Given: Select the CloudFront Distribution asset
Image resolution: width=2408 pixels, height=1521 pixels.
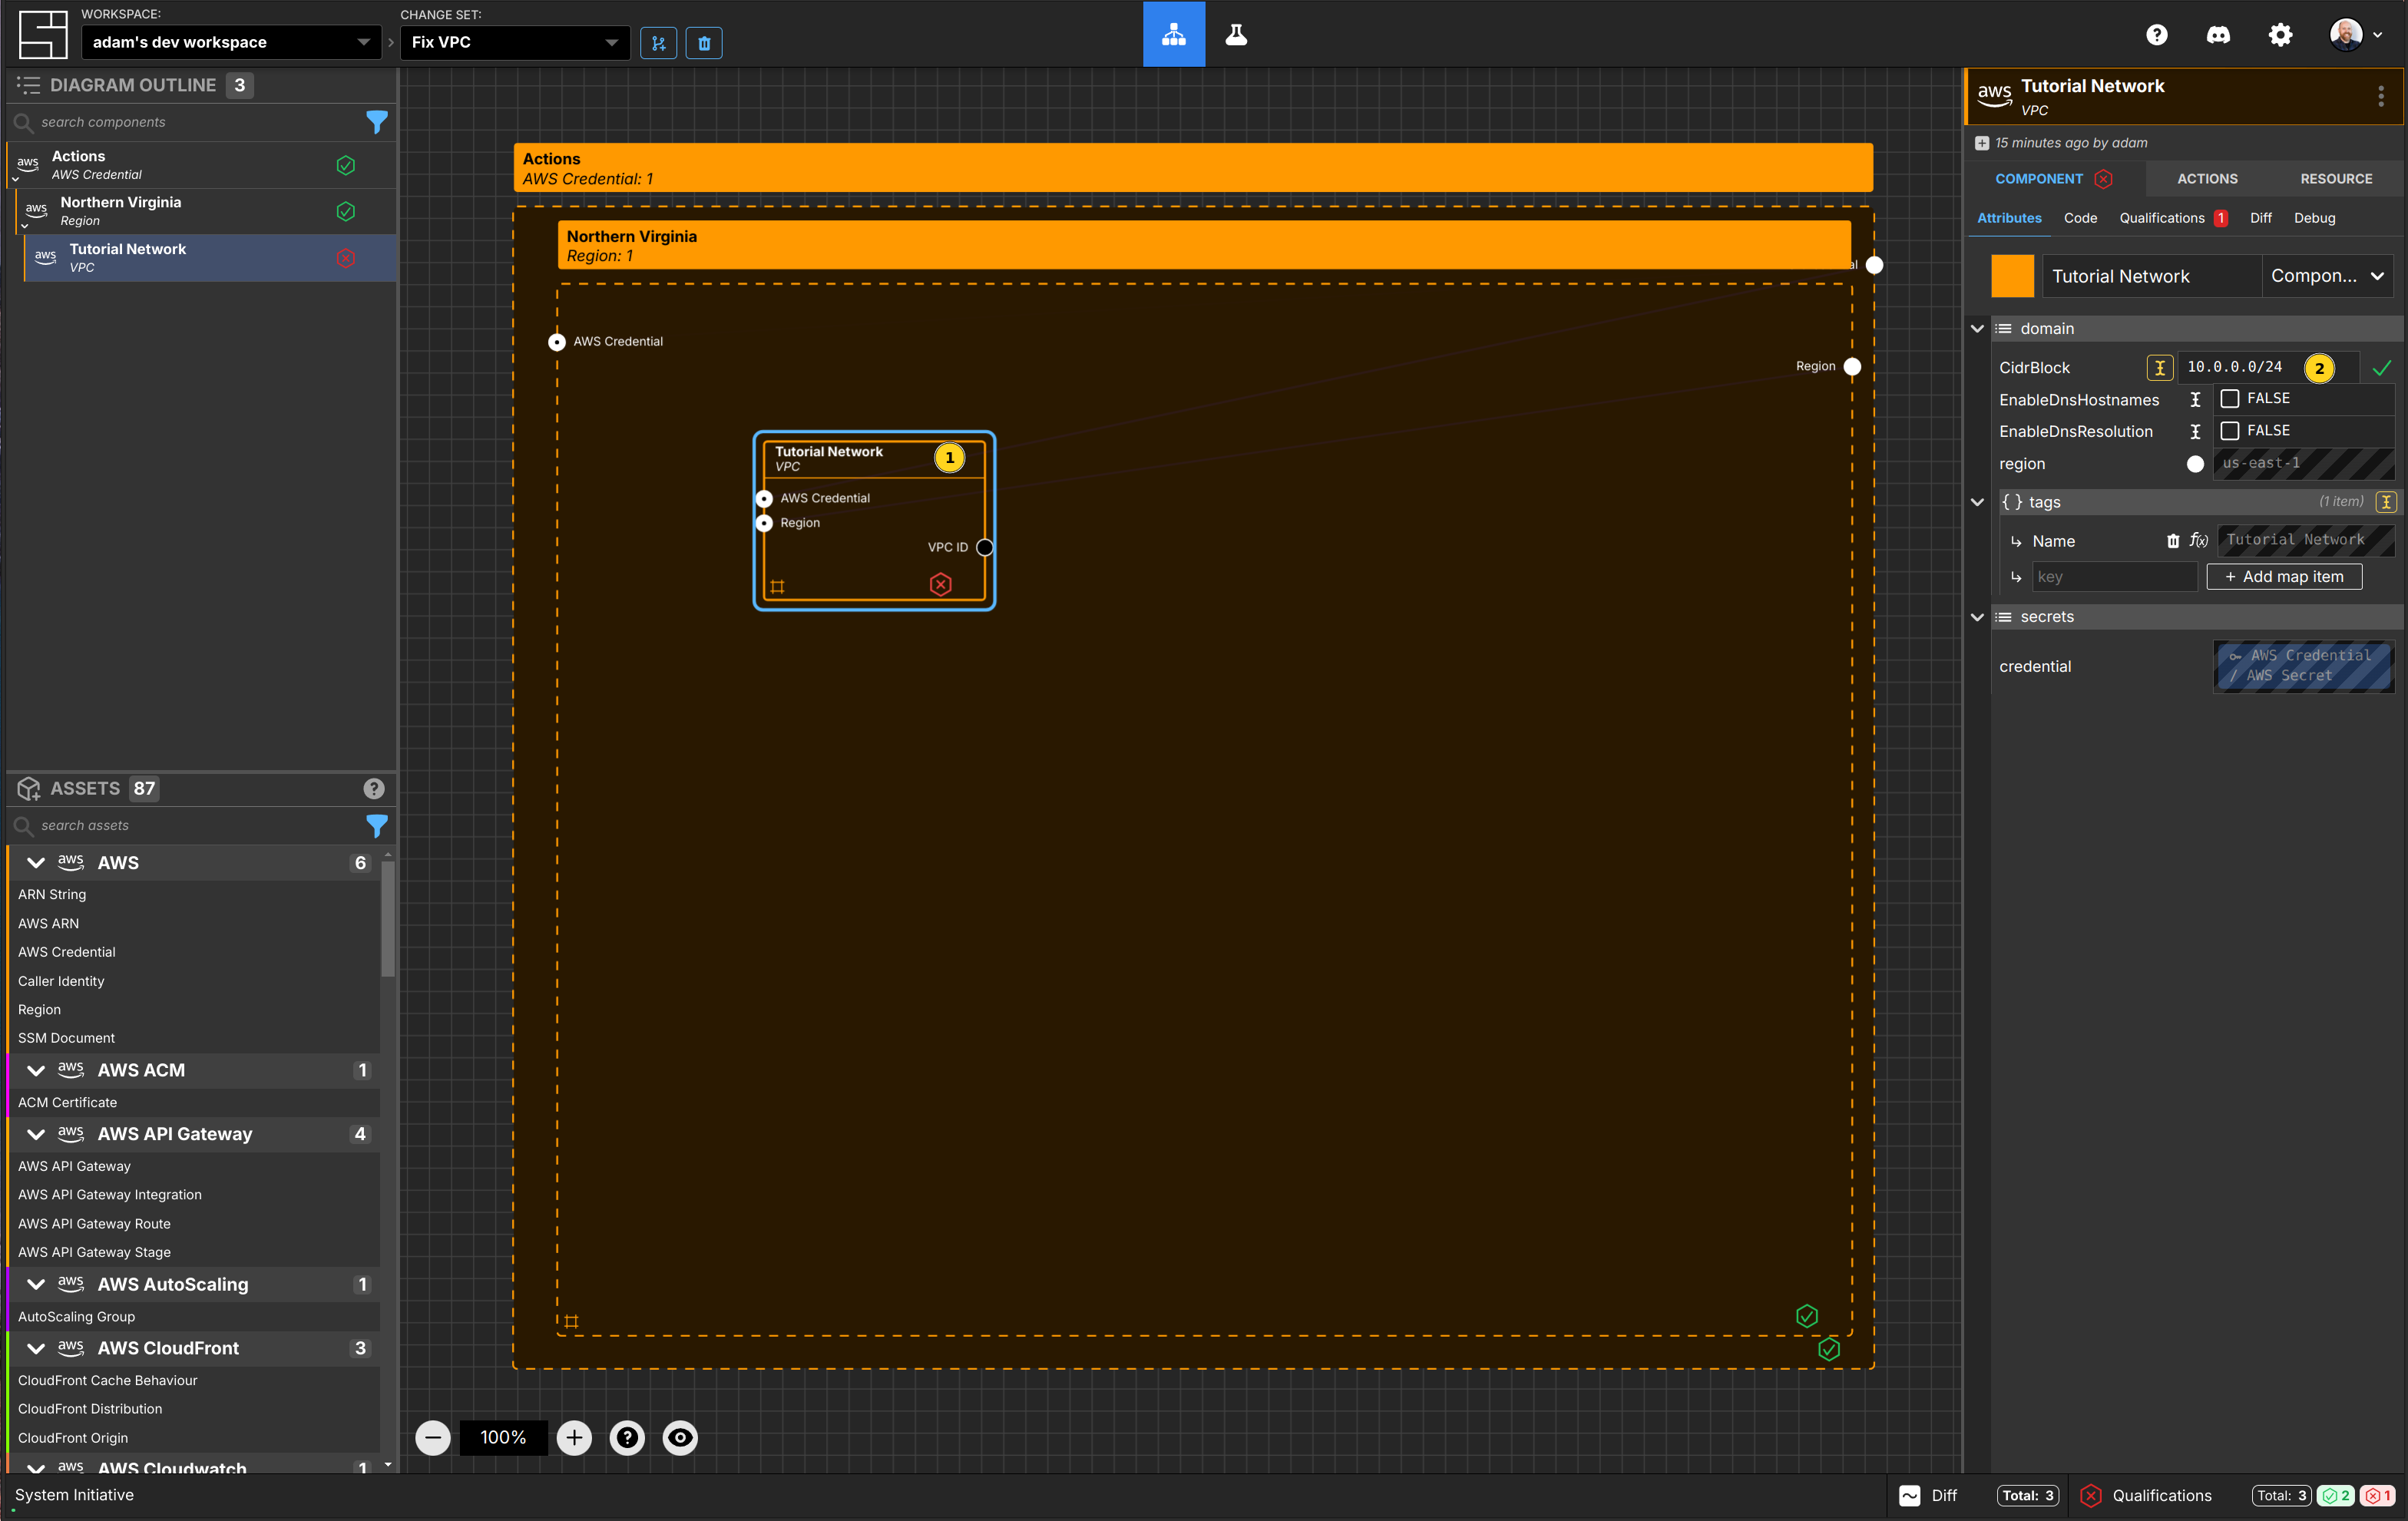Looking at the screenshot, I should point(90,1409).
